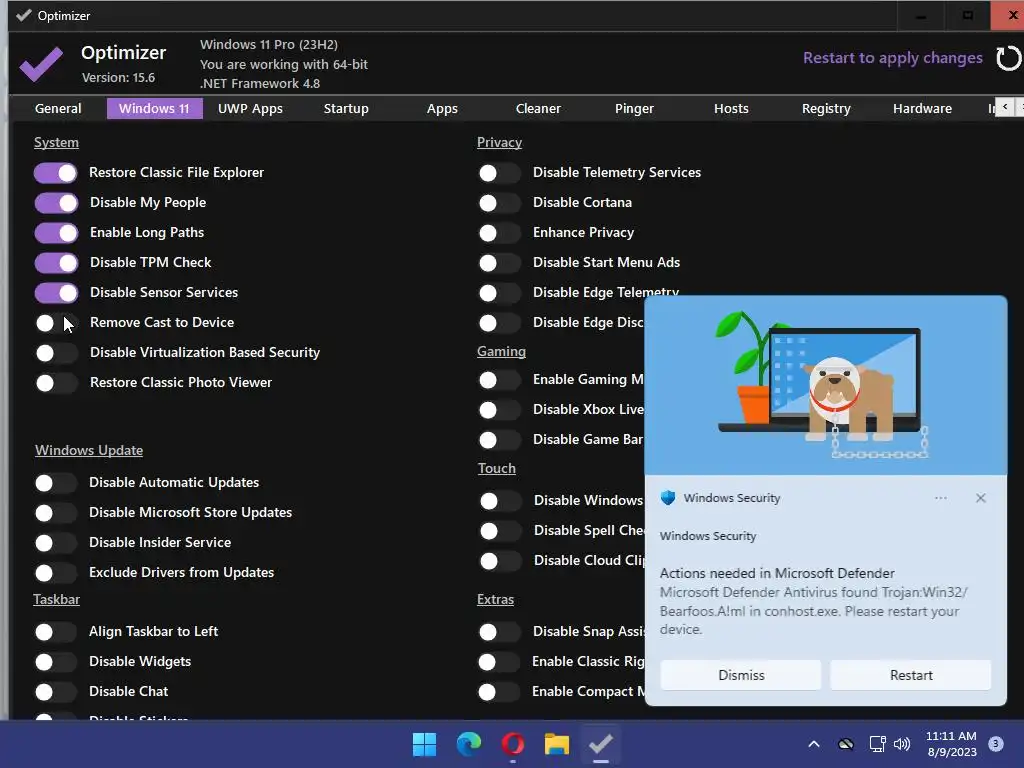Open the Hardware tab
This screenshot has height=768, width=1024.
pyautogui.click(x=922, y=108)
